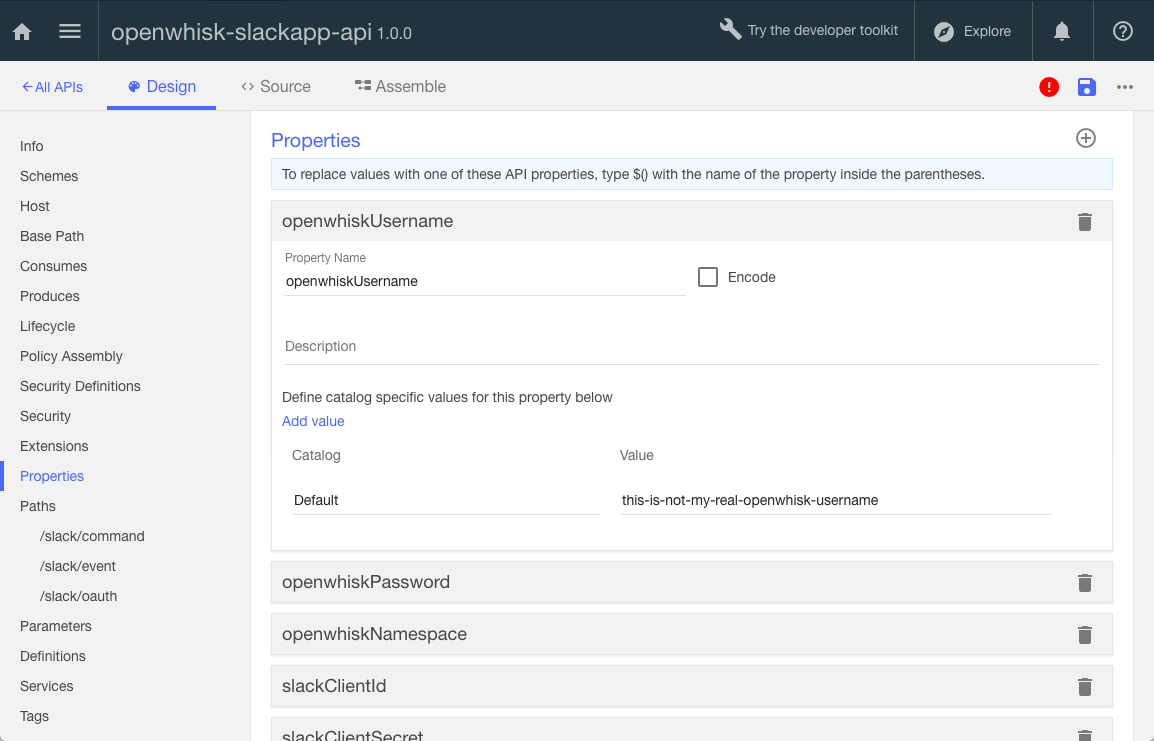The image size is (1154, 741).
Task: Enable the Encode checkbox
Action: click(708, 278)
